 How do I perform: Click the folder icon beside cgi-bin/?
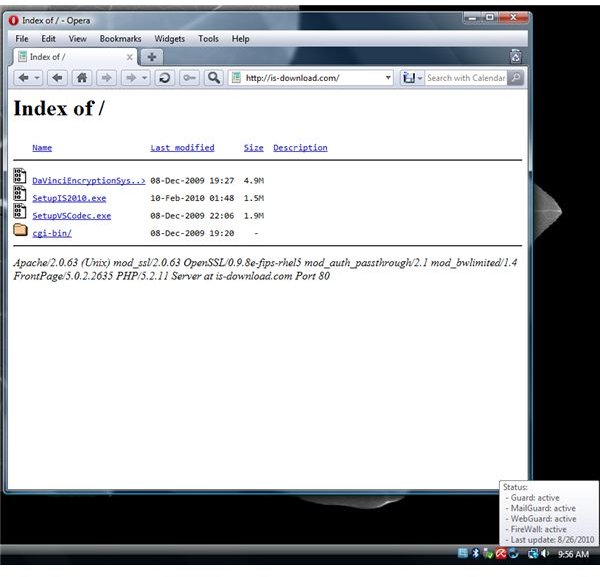point(20,230)
